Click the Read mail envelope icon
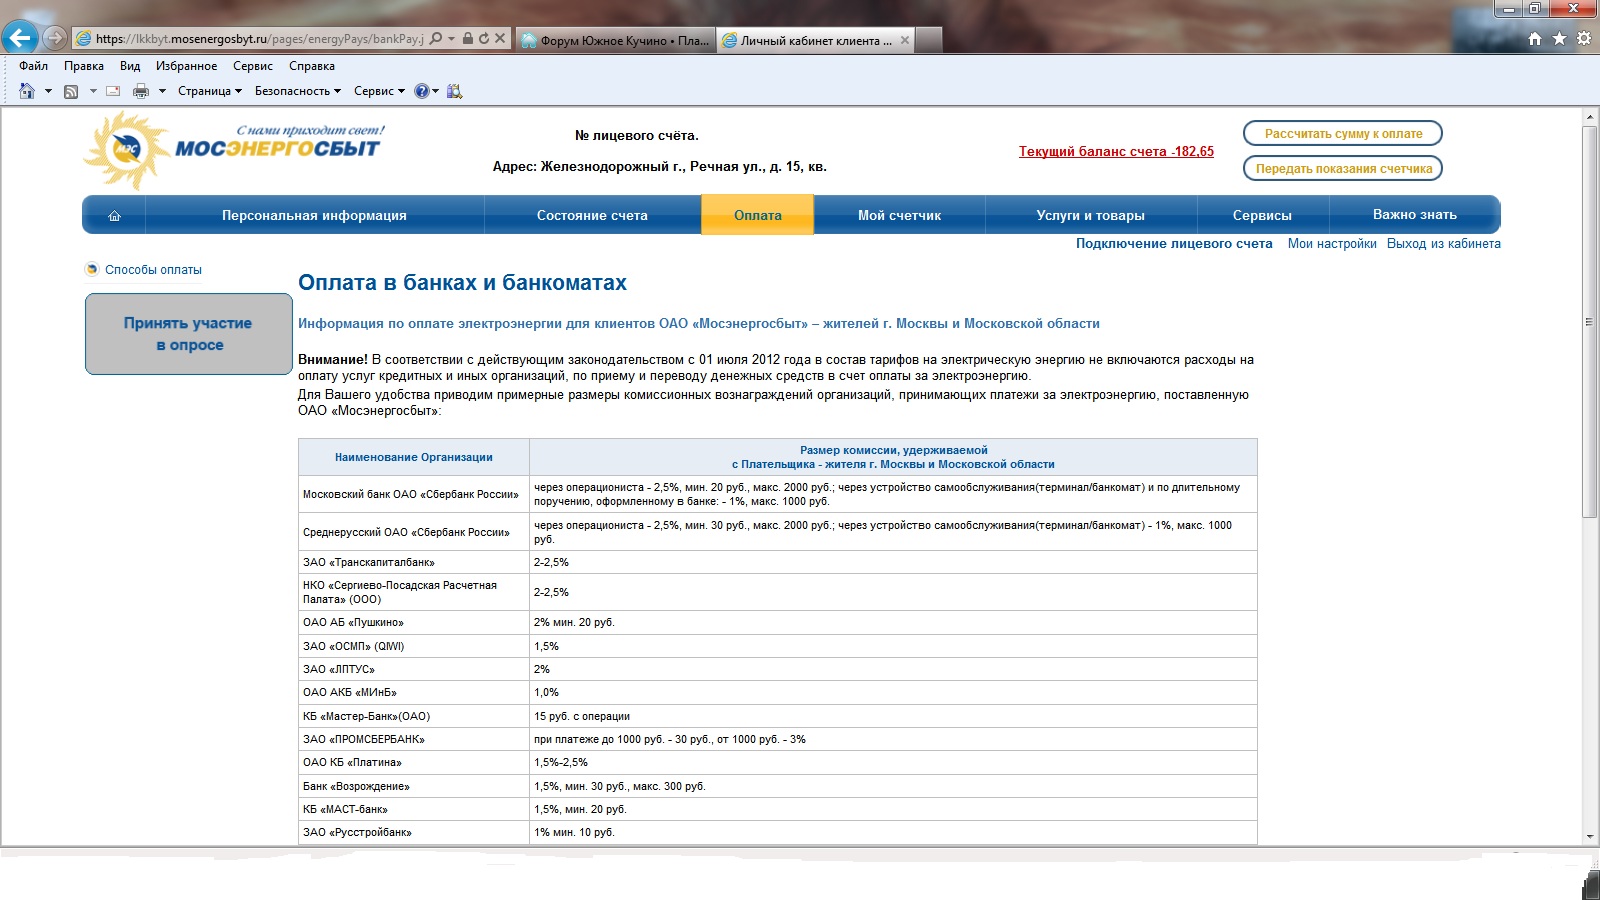Image resolution: width=1600 pixels, height=900 pixels. coord(113,91)
